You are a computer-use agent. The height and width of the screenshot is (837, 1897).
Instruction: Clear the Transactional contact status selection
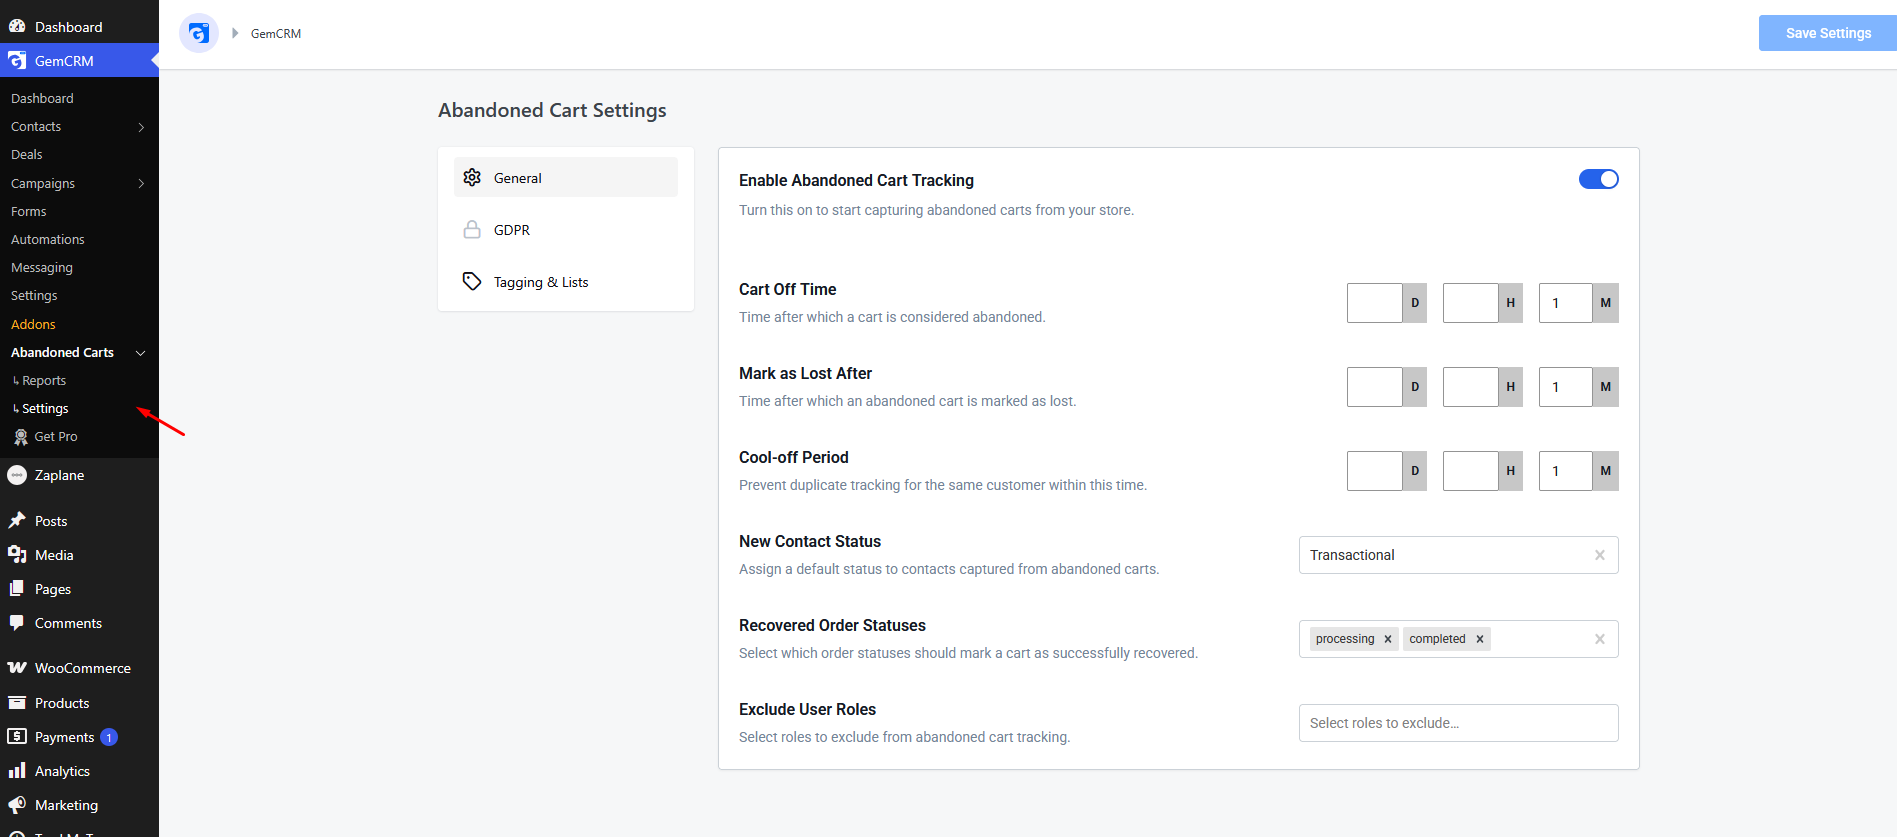click(1600, 555)
